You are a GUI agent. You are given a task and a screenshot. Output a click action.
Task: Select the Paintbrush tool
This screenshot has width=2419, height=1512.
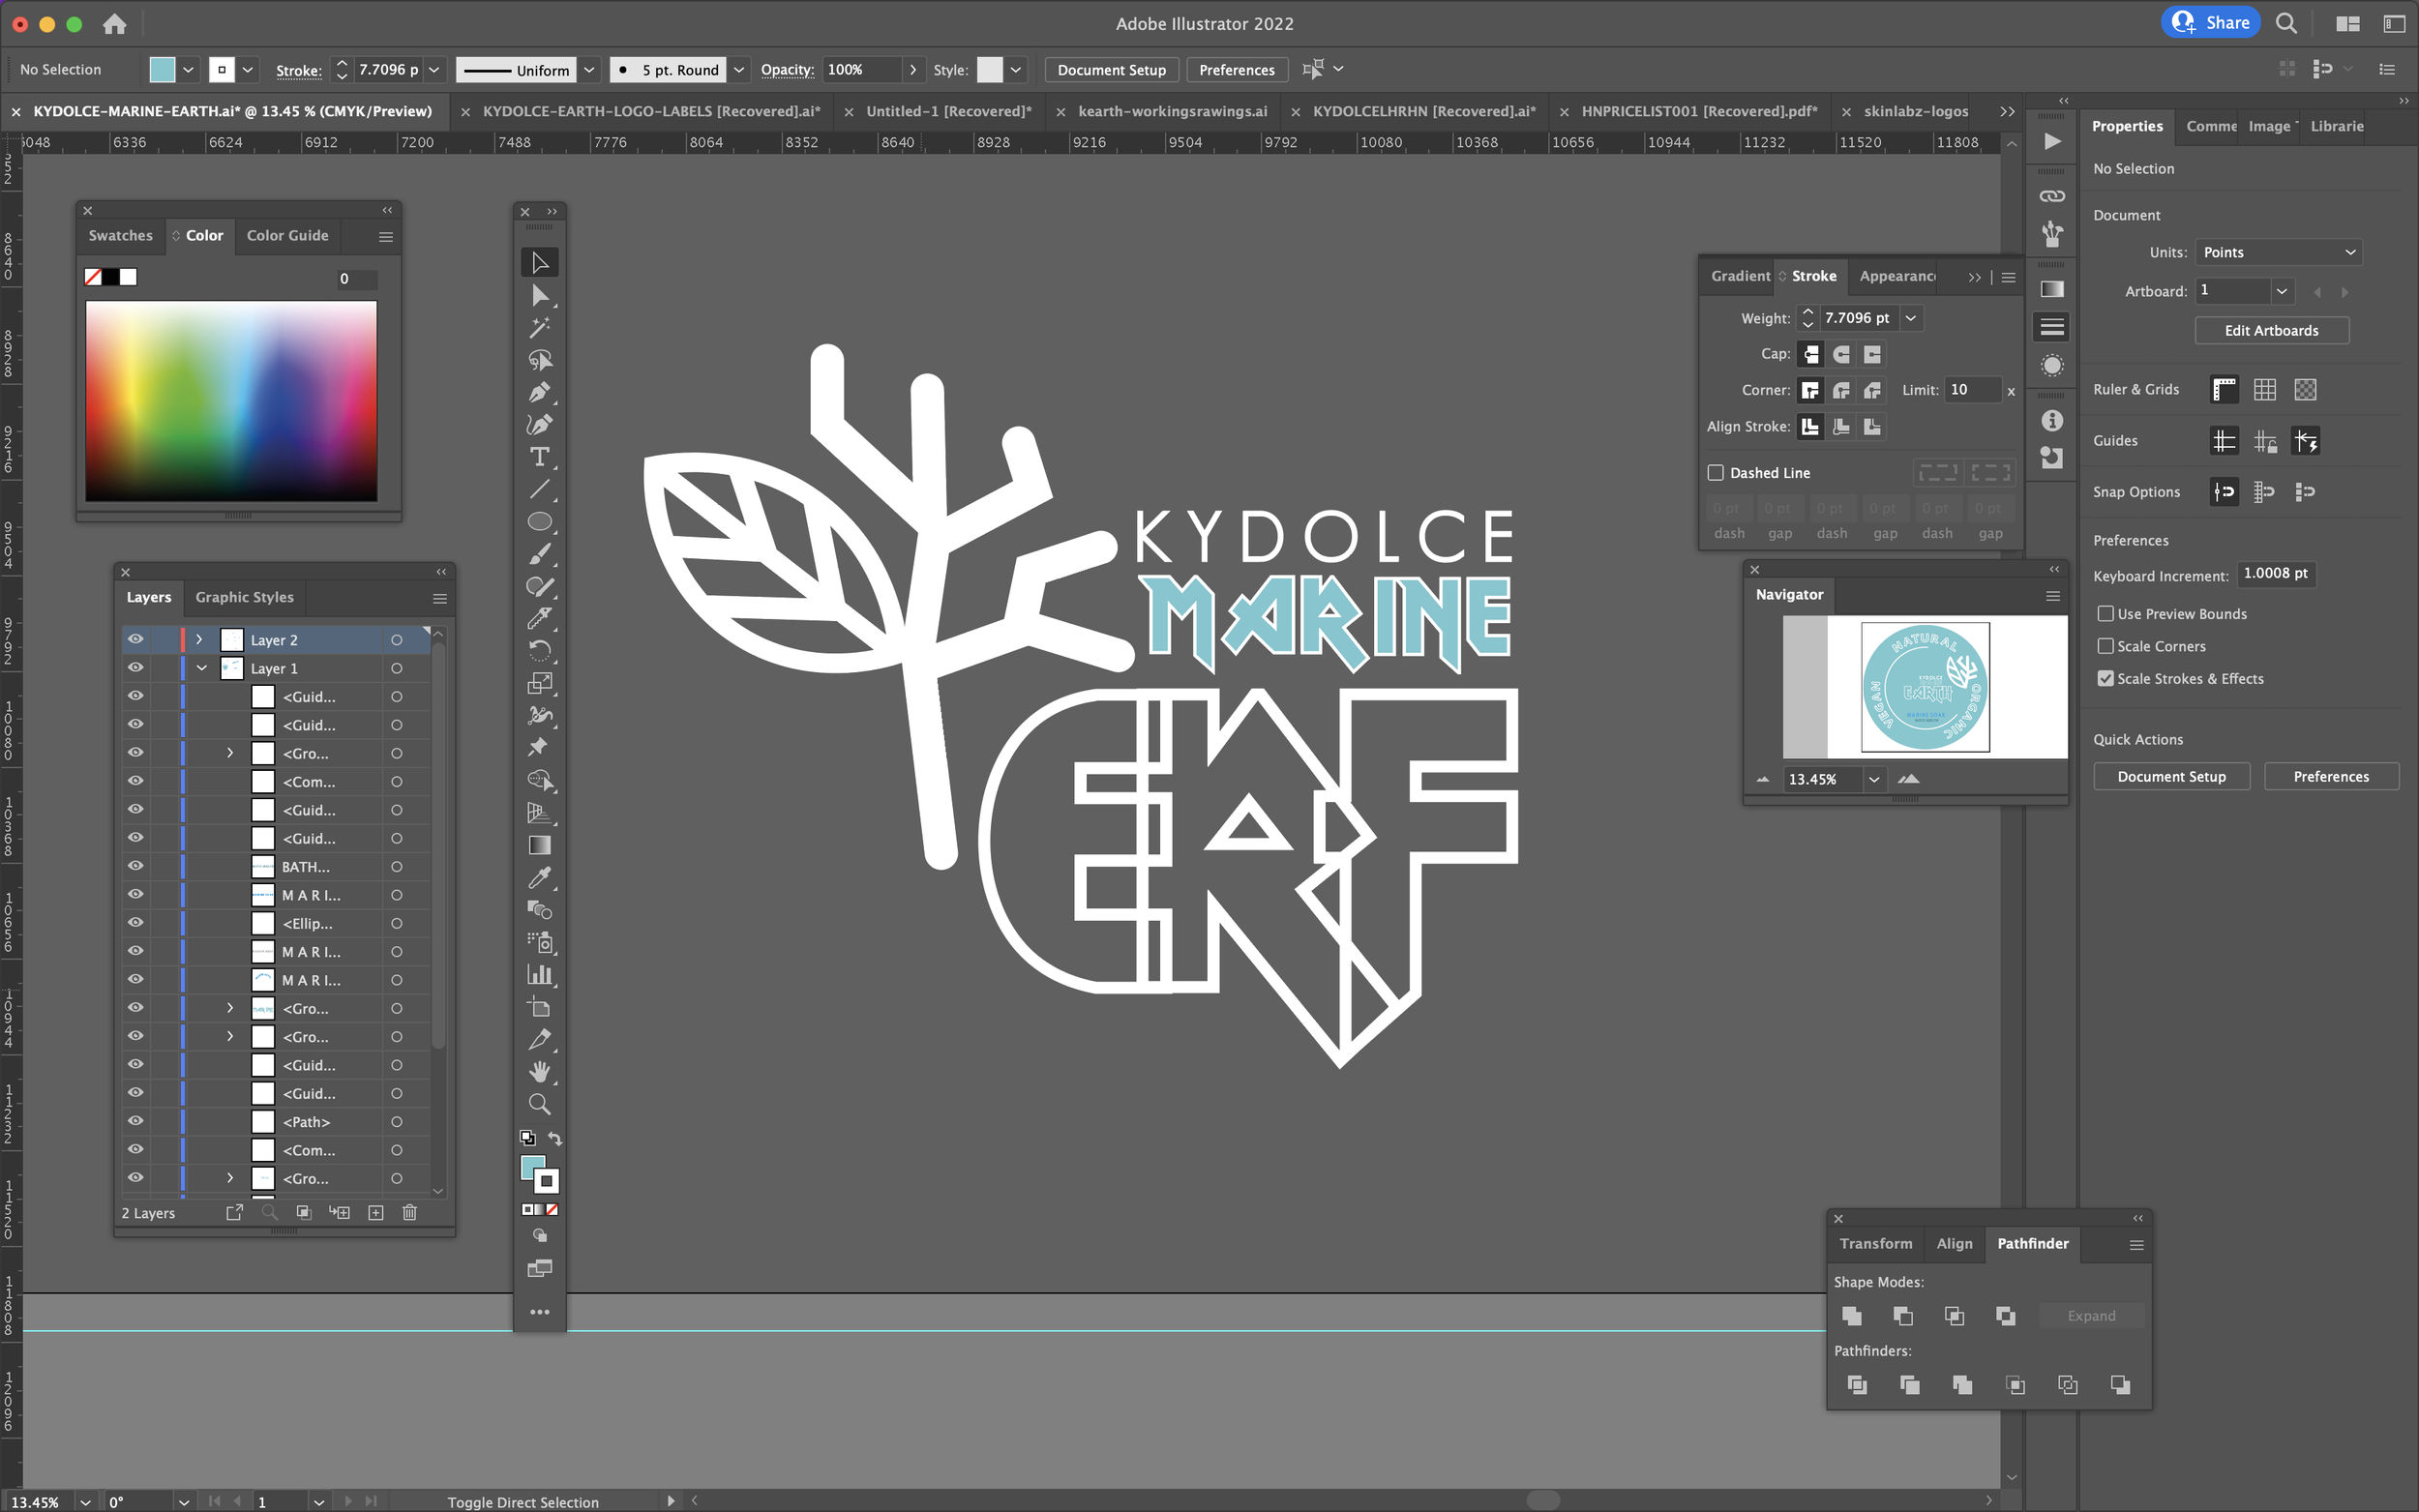pos(539,554)
